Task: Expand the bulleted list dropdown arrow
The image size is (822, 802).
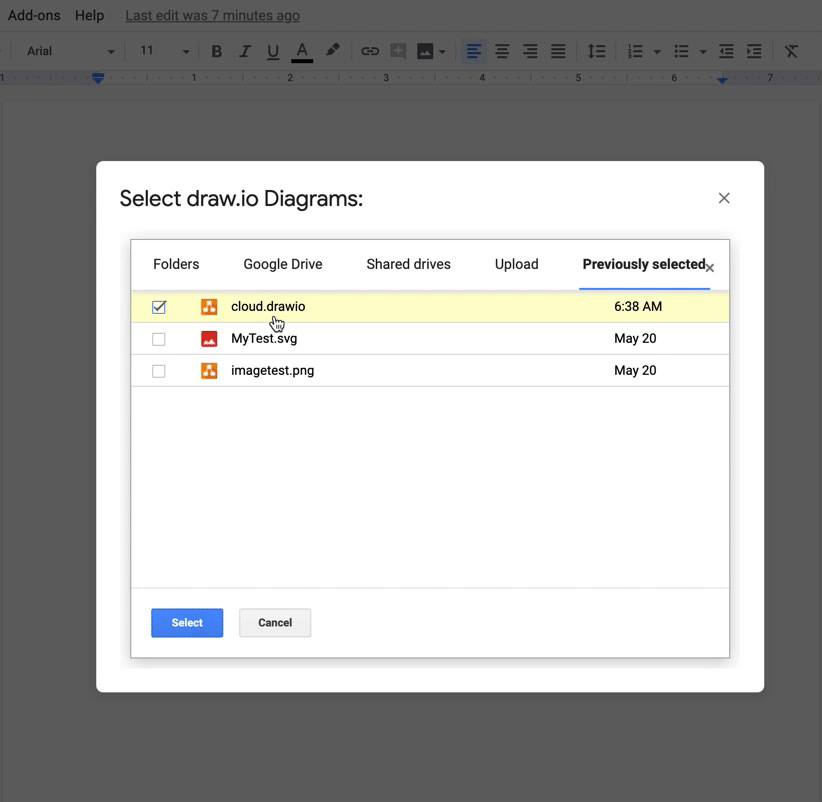Action: coord(703,52)
